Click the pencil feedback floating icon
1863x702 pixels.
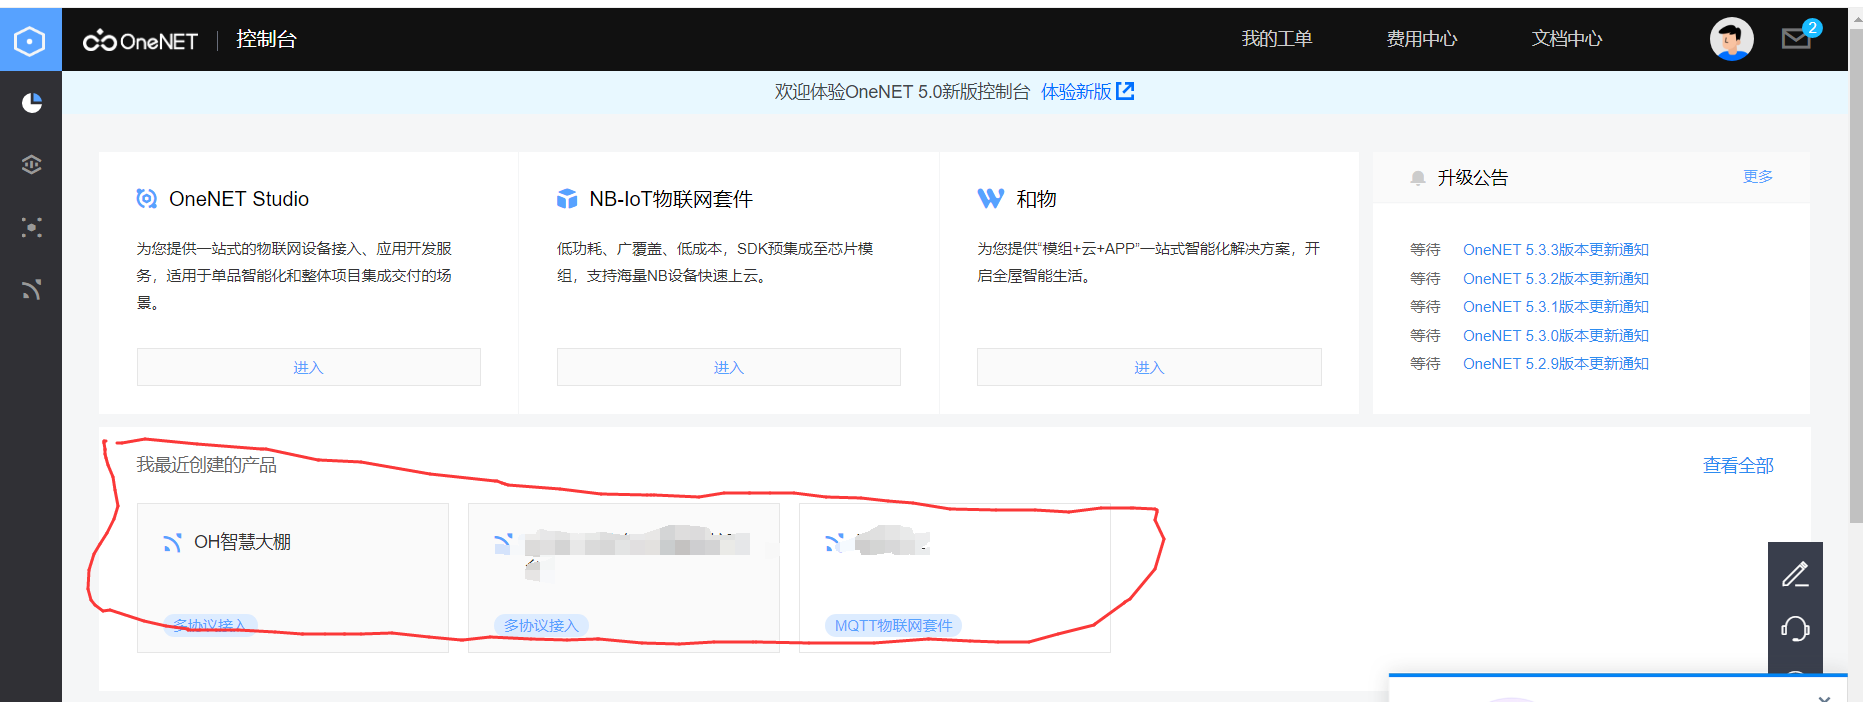(1795, 574)
